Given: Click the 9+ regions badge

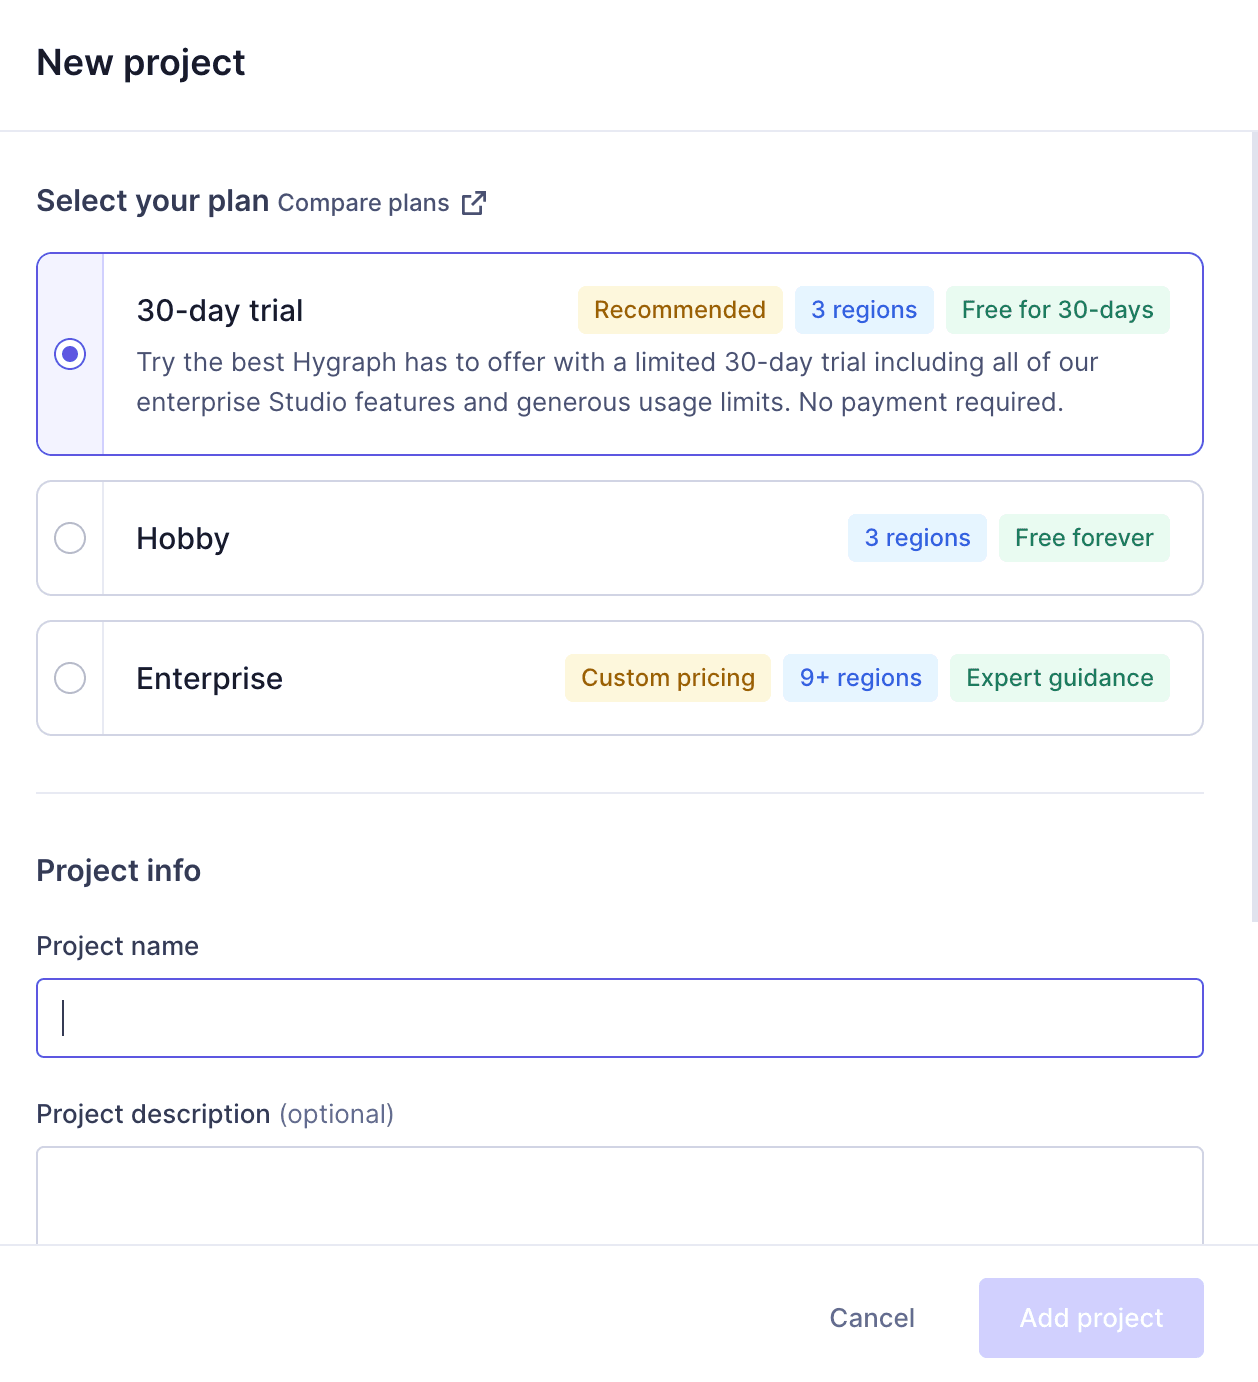Looking at the screenshot, I should point(860,678).
